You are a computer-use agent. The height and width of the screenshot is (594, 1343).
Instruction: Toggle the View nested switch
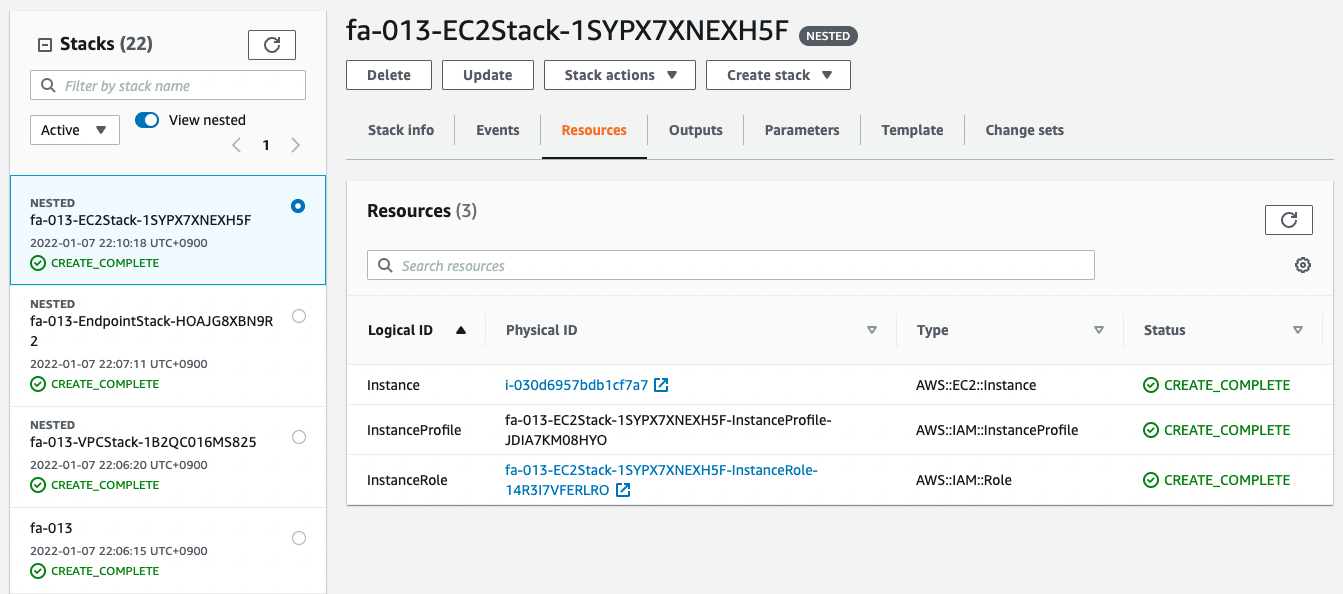click(x=147, y=120)
